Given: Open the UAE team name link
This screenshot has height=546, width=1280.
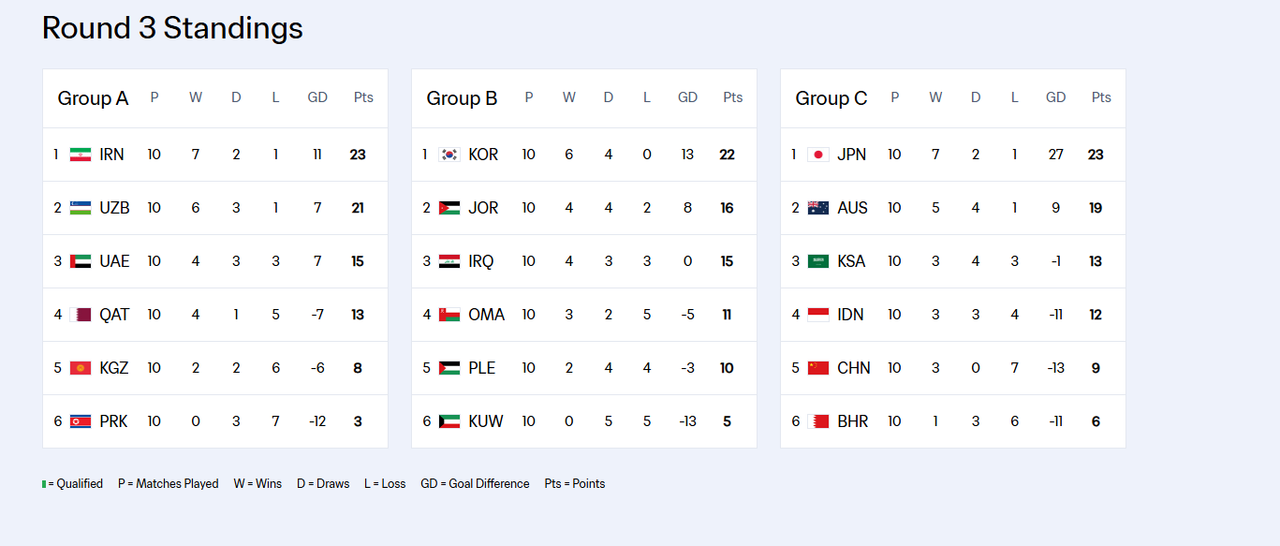Looking at the screenshot, I should point(115,261).
